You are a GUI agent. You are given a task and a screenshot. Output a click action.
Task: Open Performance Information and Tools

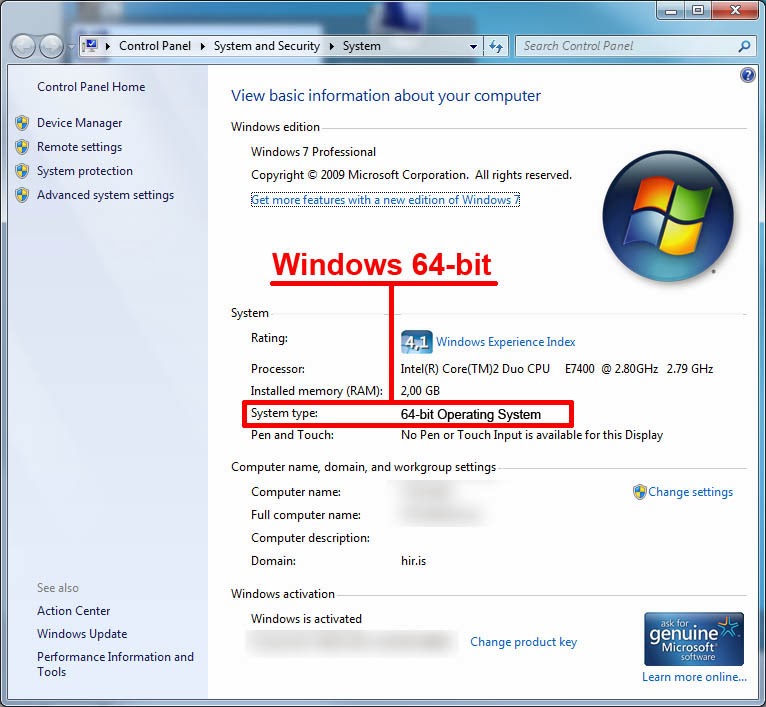click(115, 664)
